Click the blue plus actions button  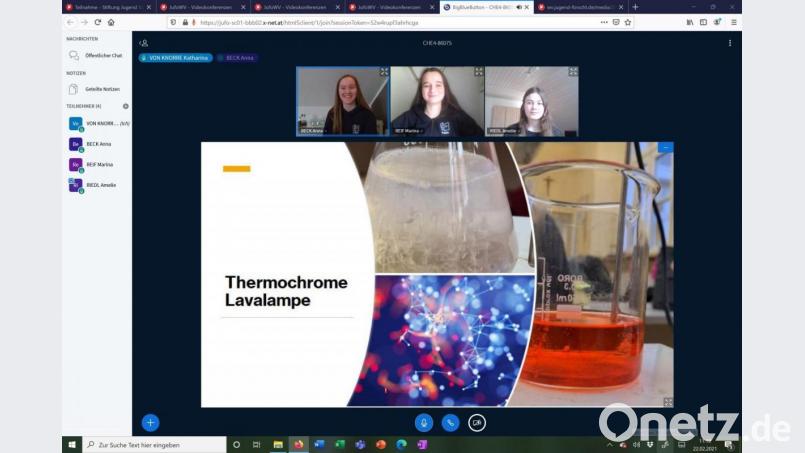(x=150, y=423)
